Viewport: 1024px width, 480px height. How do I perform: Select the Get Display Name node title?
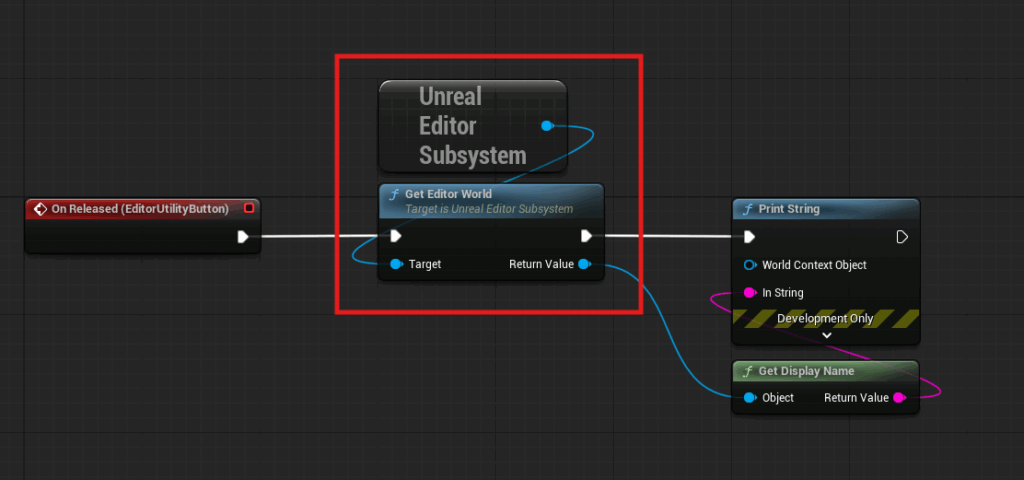click(x=806, y=371)
